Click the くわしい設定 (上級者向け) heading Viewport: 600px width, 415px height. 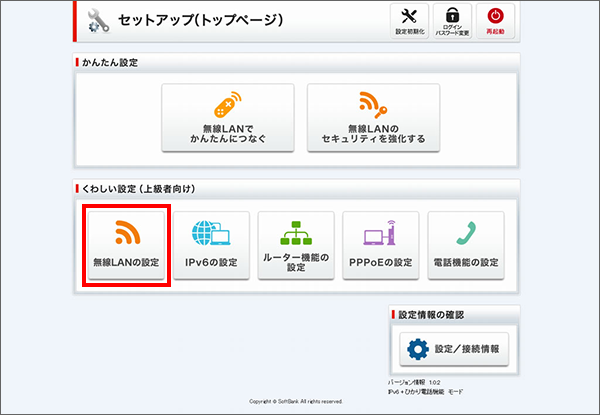[x=139, y=189]
